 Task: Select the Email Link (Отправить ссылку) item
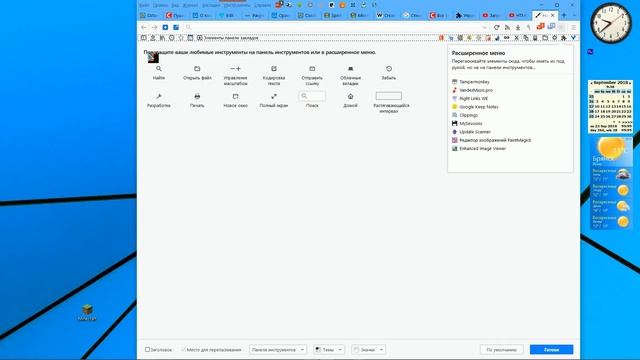click(x=312, y=75)
